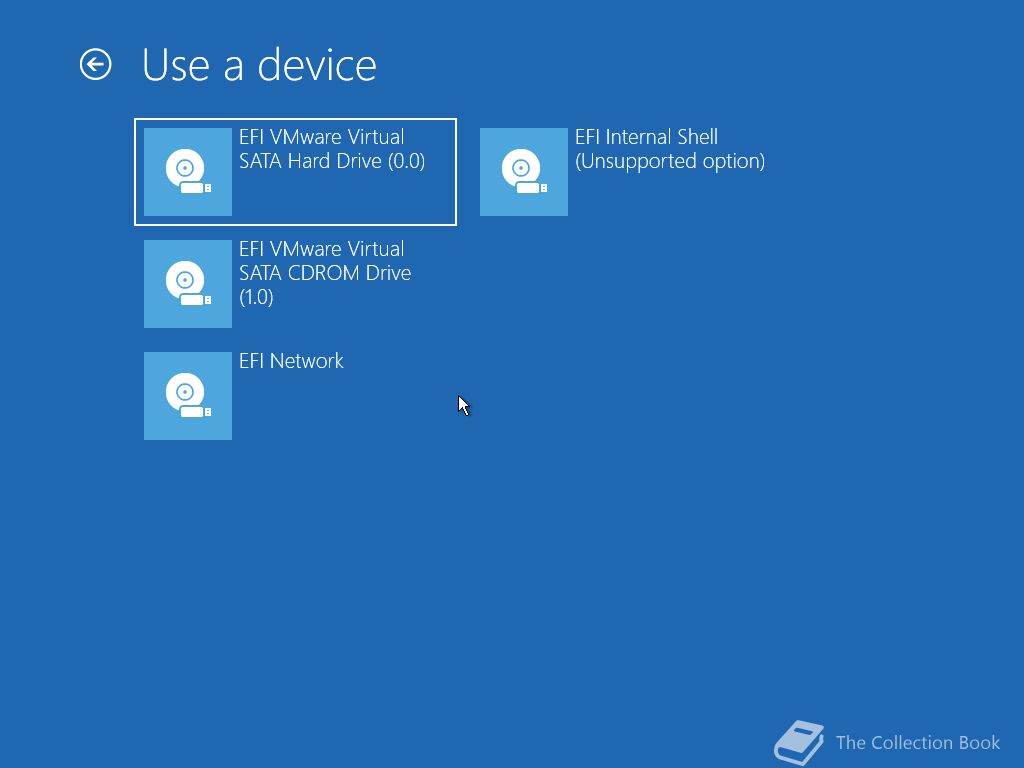Click the '(1.0)' text under CDROM Drive

256,297
